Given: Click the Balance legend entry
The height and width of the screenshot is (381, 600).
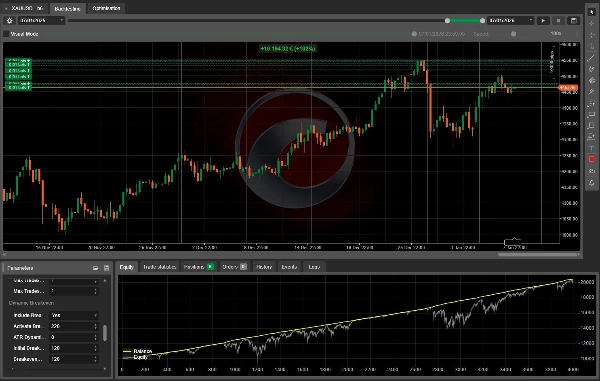Looking at the screenshot, I should (137, 351).
